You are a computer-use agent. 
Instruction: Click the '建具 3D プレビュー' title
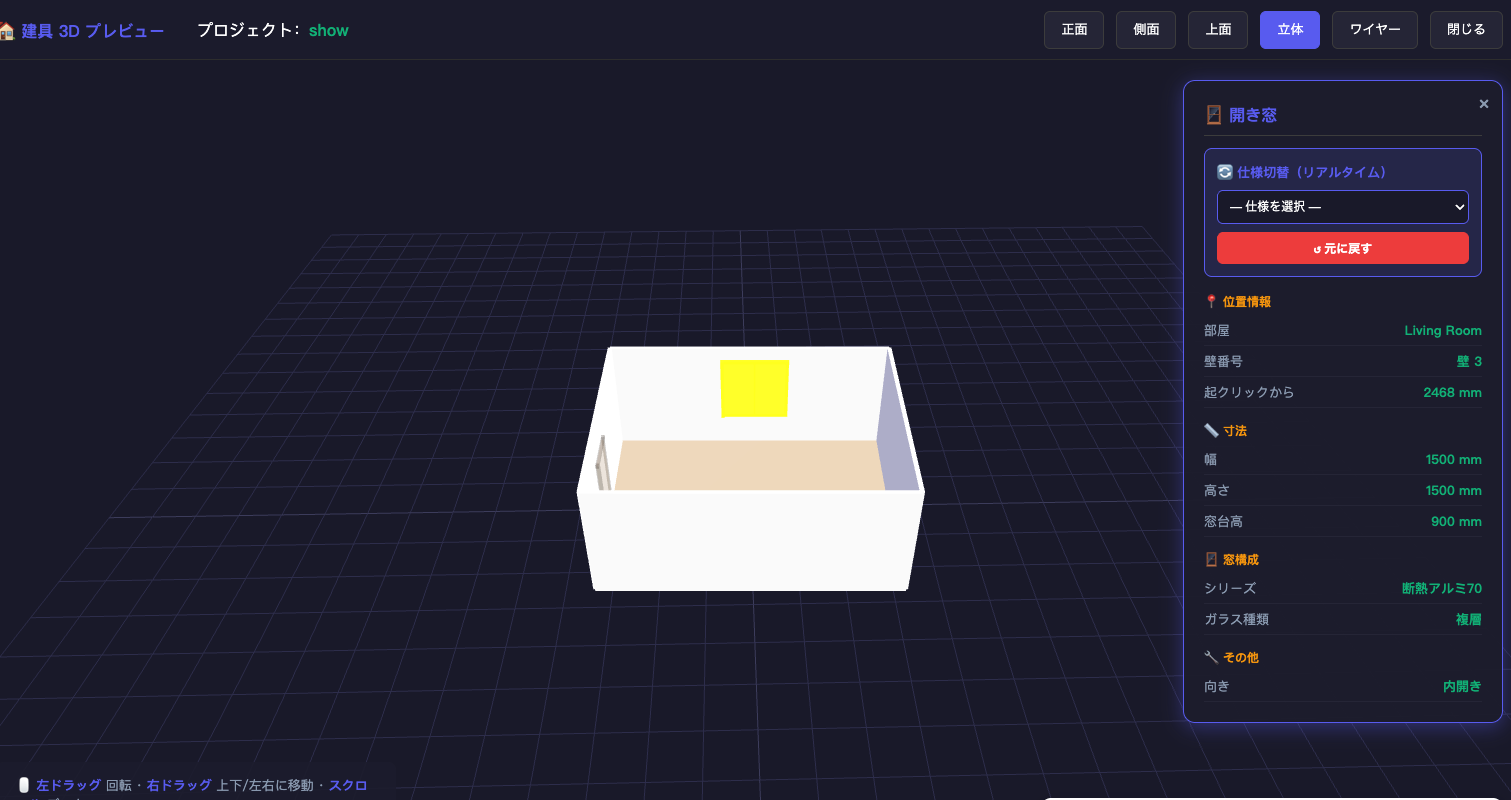(93, 31)
